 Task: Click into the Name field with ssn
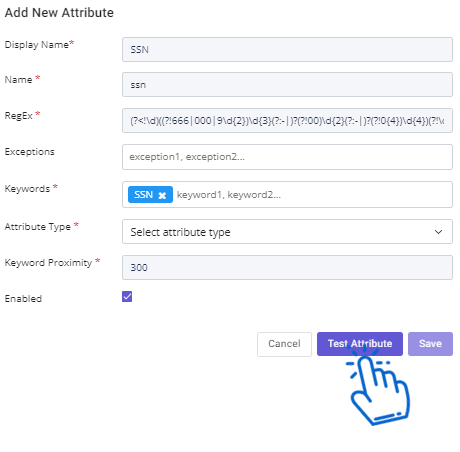(287, 85)
